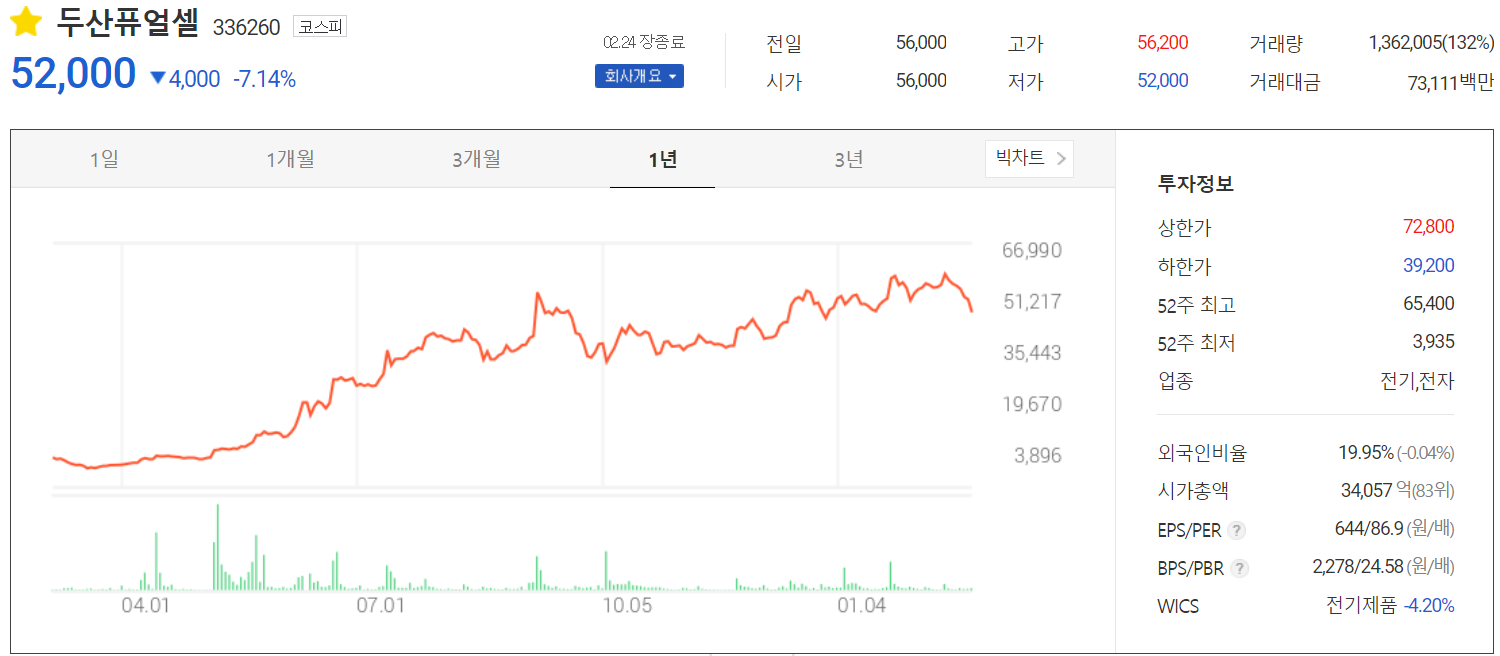Open the 회사개요 dropdown
The image size is (1500, 656).
coord(640,75)
